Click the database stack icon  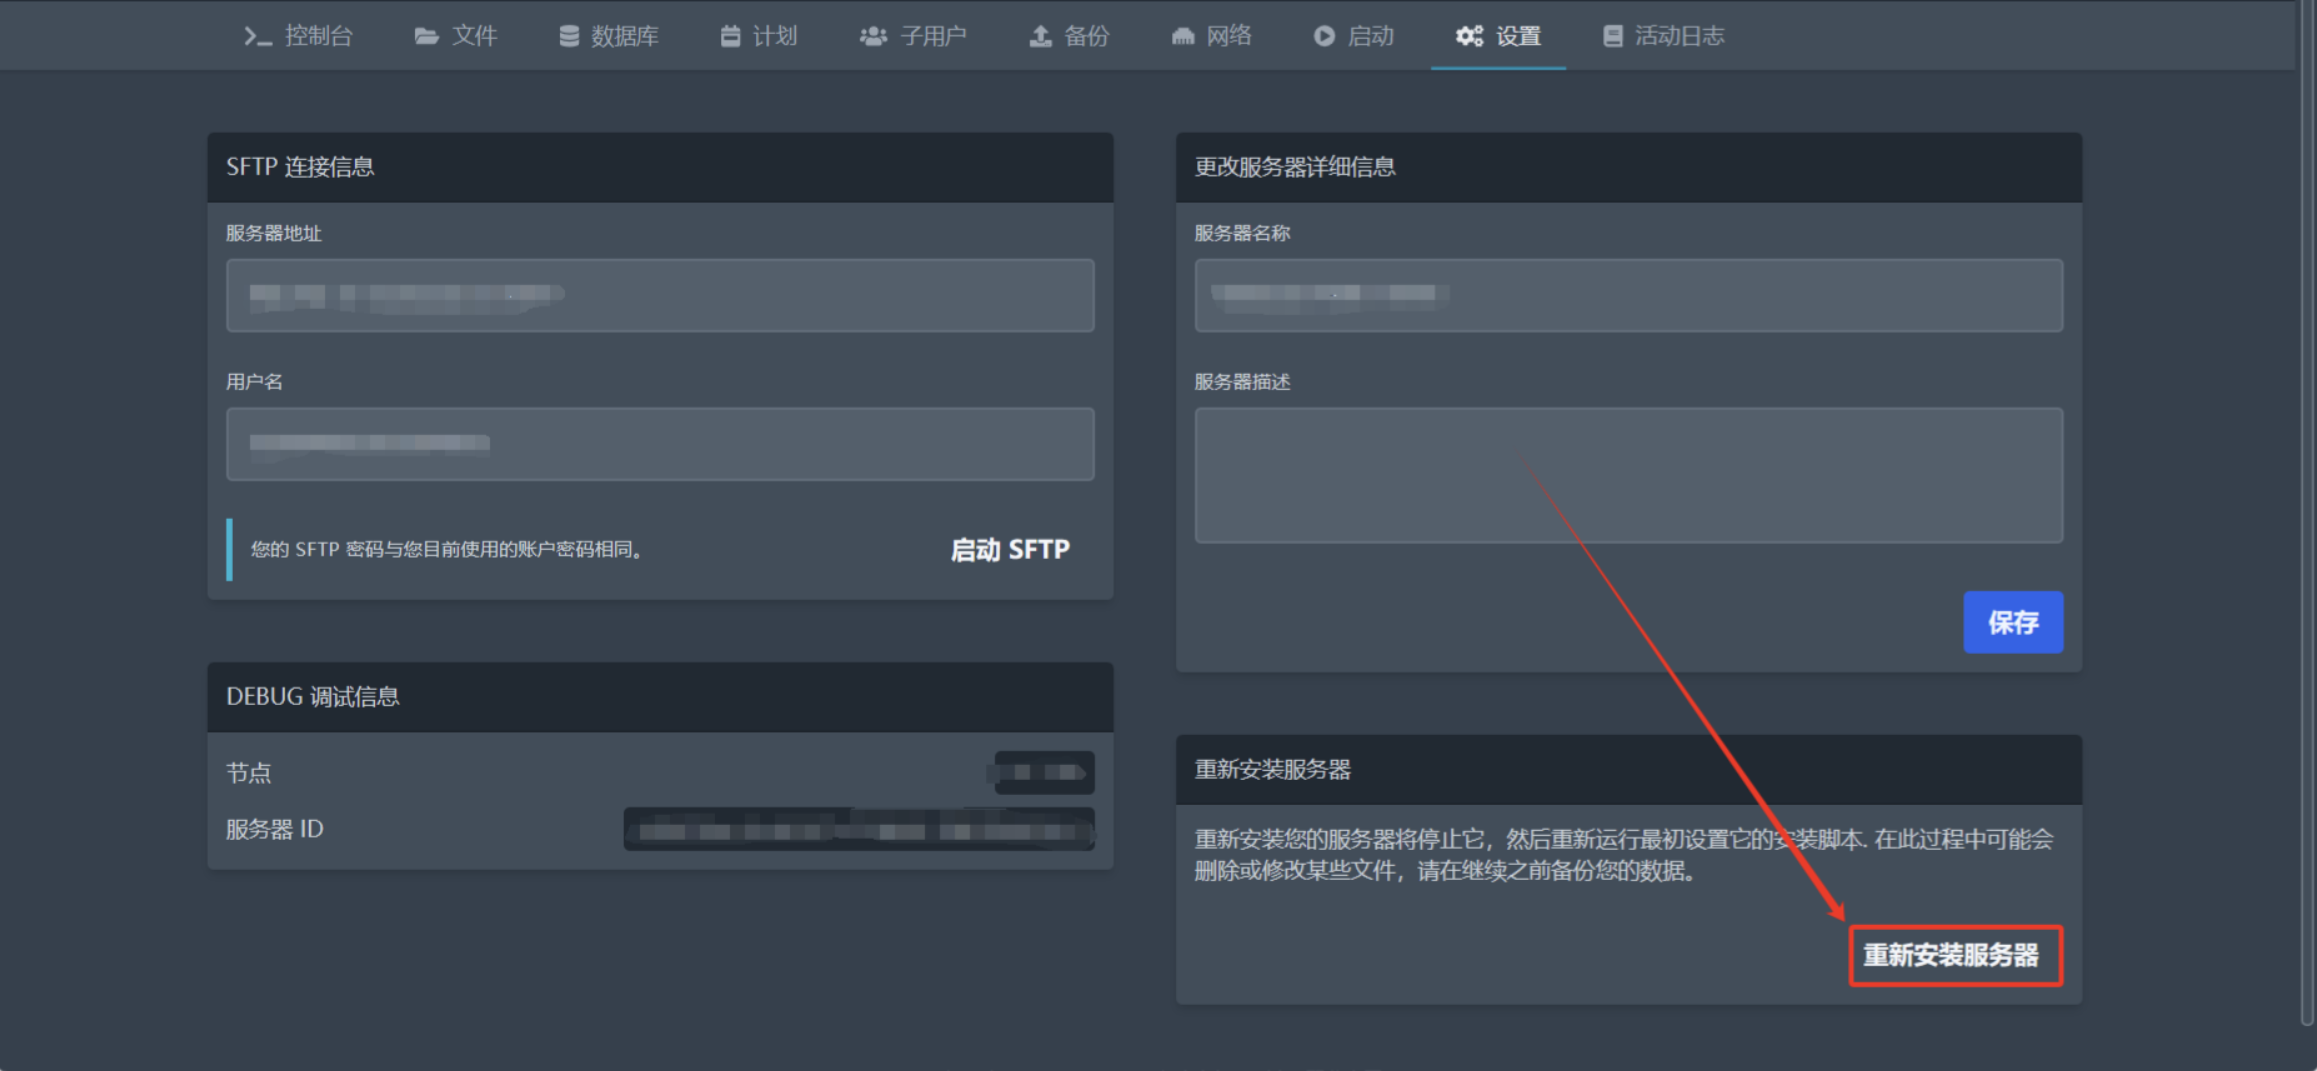coord(569,36)
